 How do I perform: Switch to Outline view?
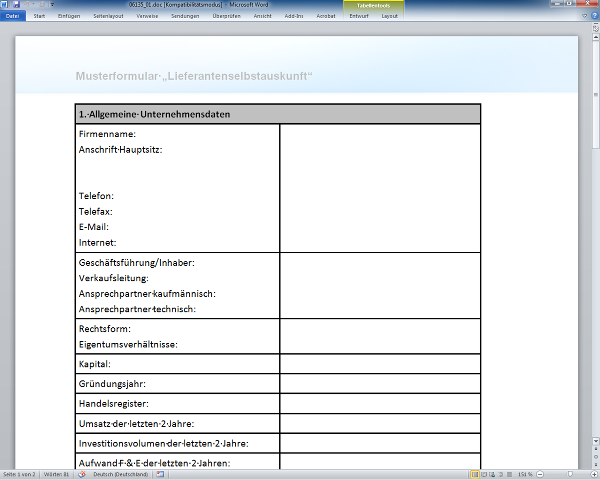(x=502, y=474)
